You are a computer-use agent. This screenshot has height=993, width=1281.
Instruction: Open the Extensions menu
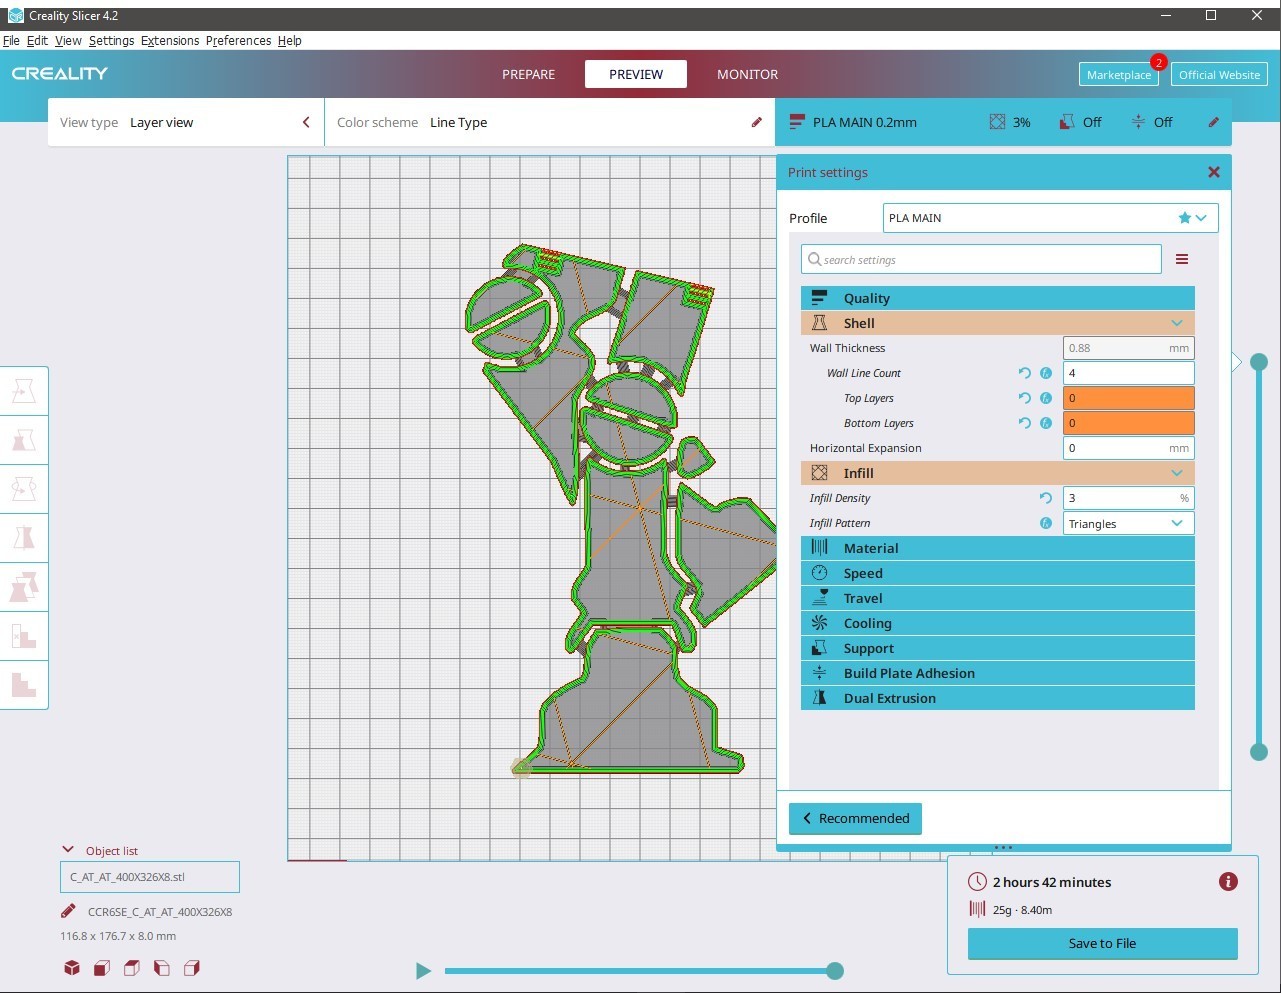170,41
